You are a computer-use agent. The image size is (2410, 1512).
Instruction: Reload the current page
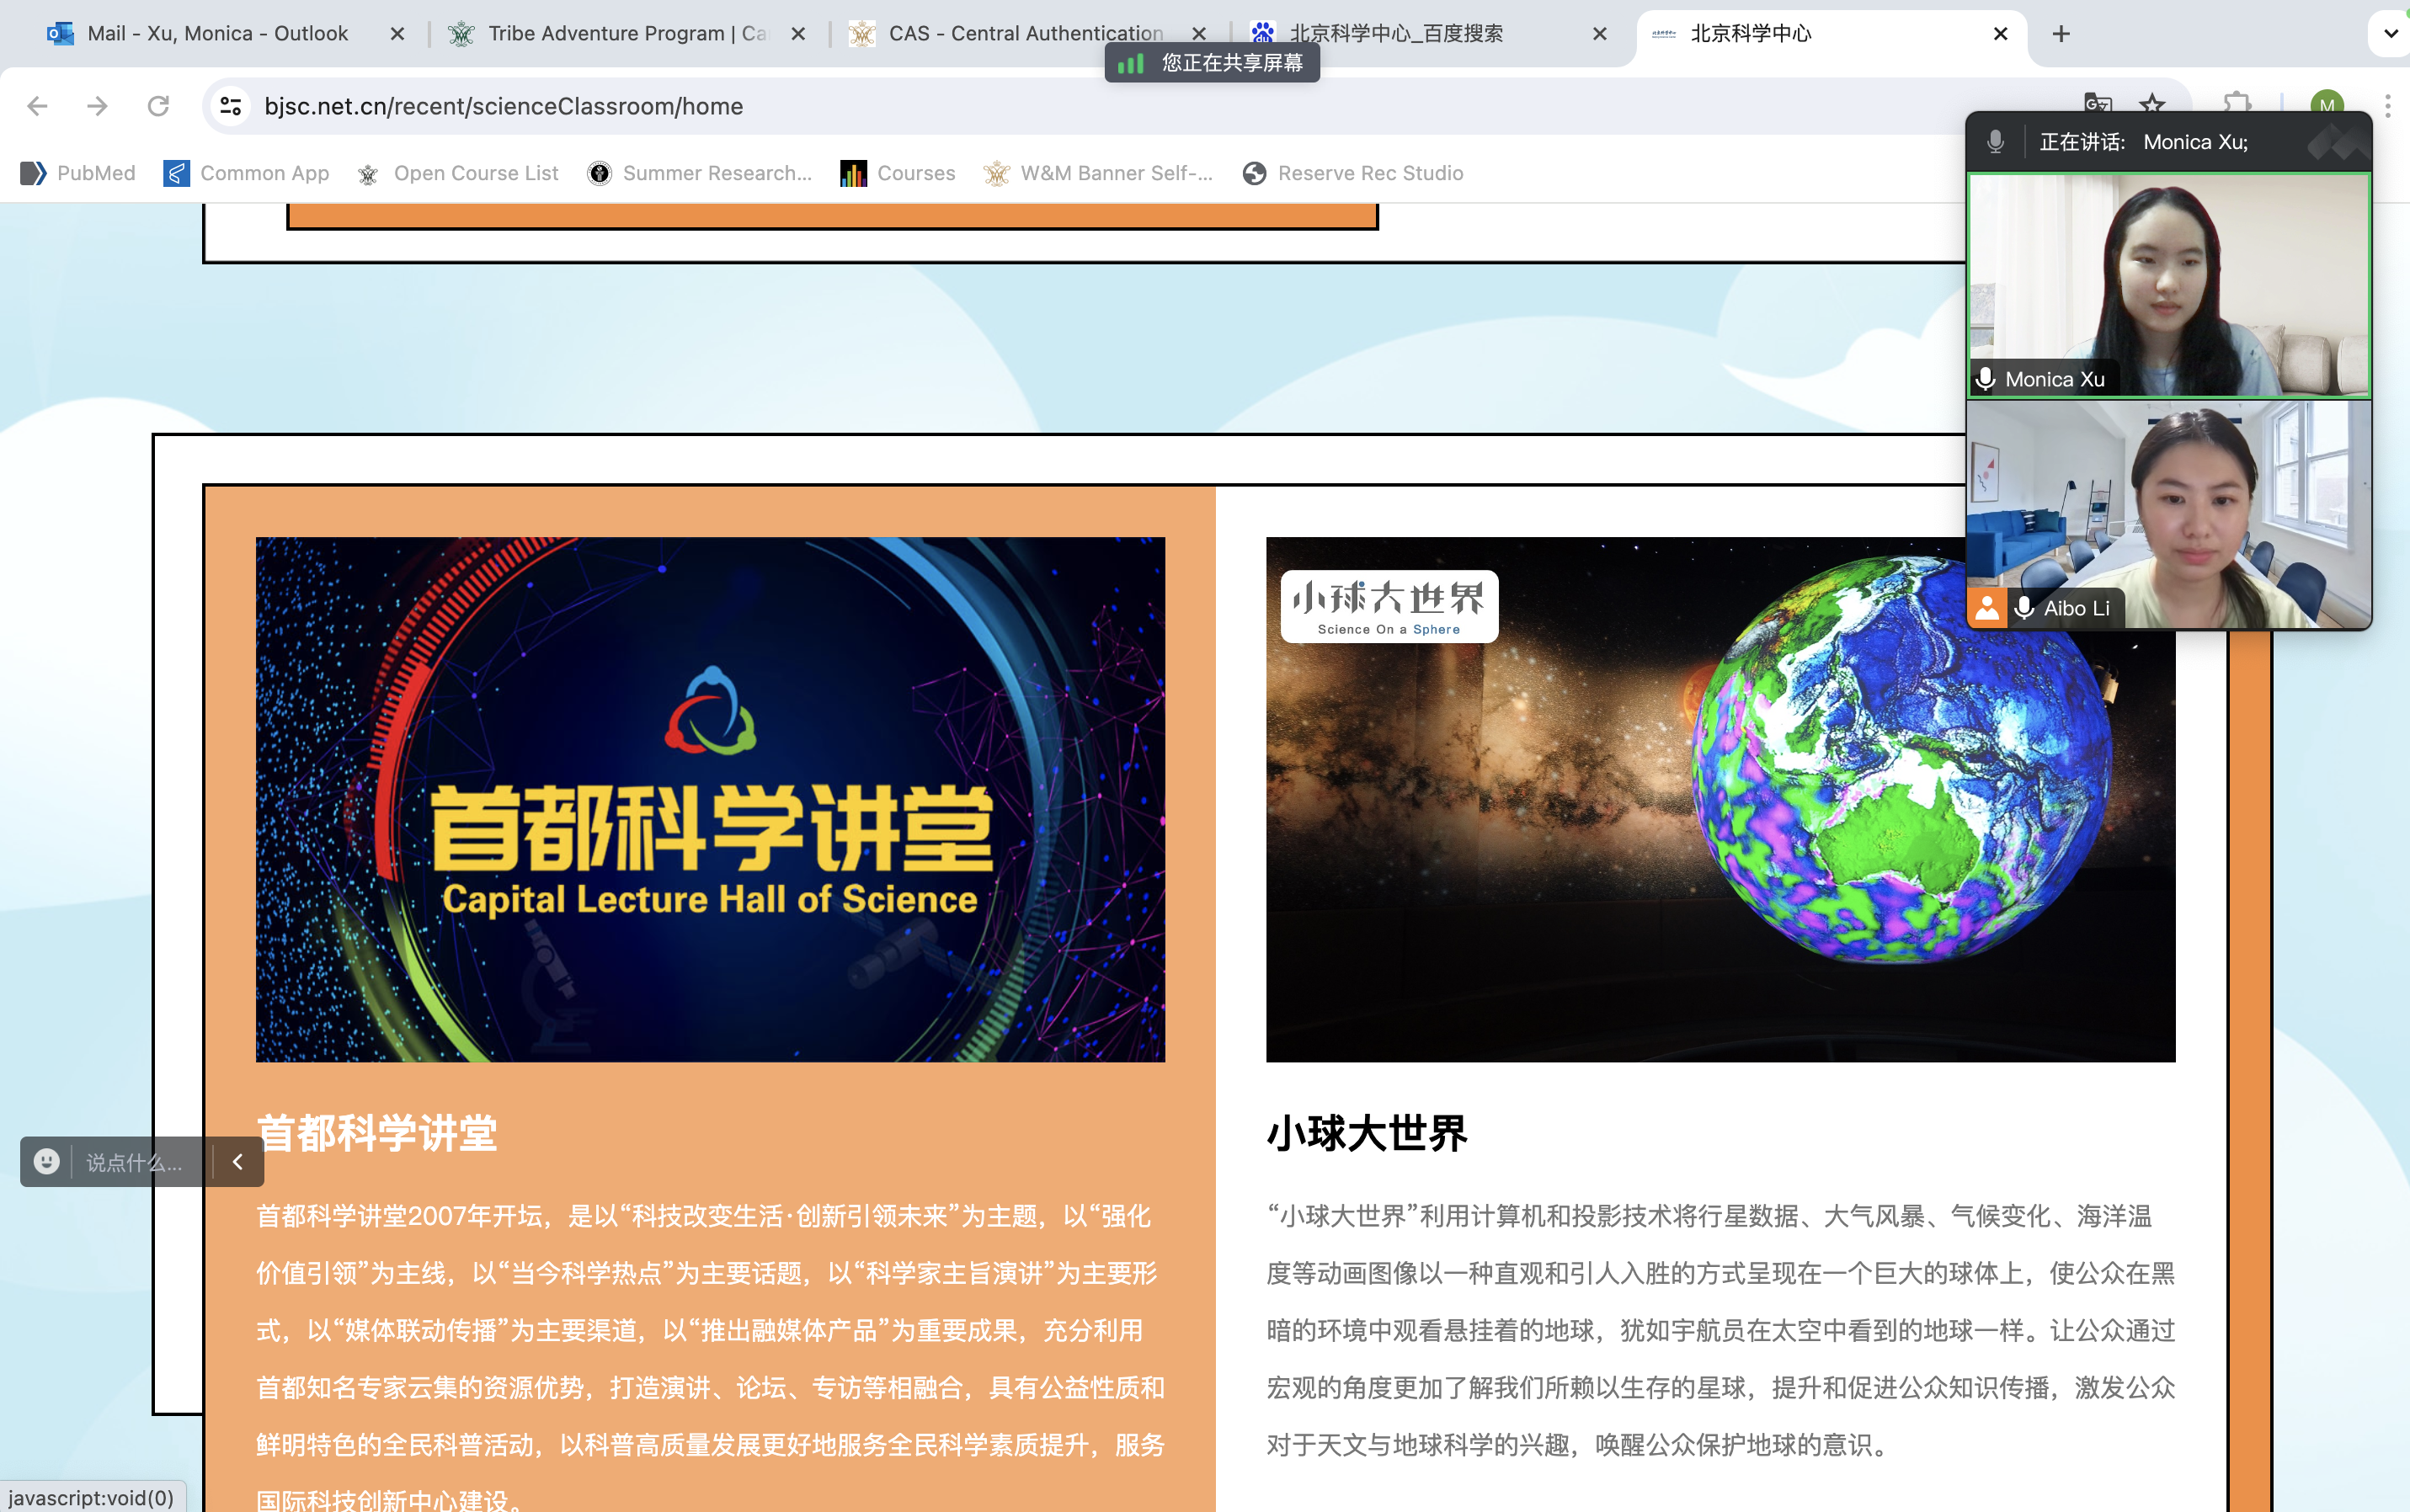point(158,106)
